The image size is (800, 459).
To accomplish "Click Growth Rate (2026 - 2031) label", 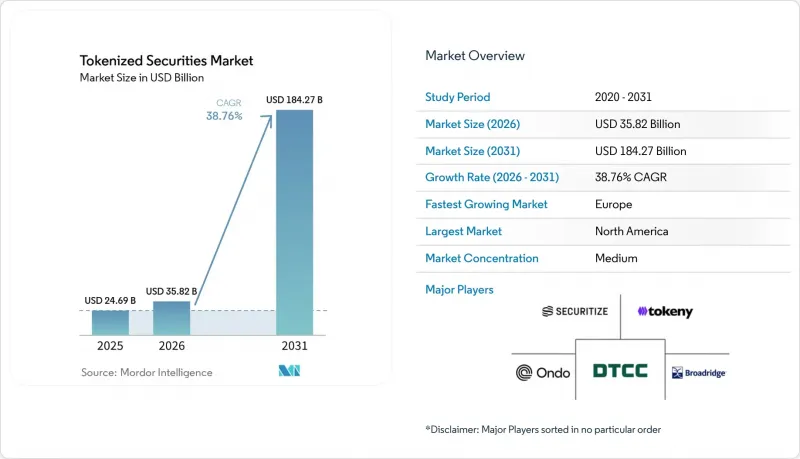I will [x=492, y=177].
